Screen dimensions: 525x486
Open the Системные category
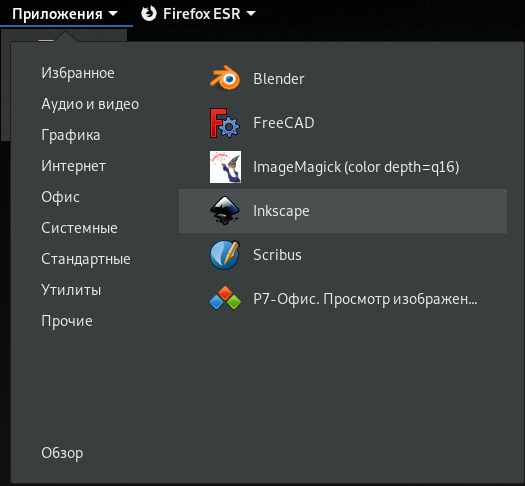(x=79, y=228)
